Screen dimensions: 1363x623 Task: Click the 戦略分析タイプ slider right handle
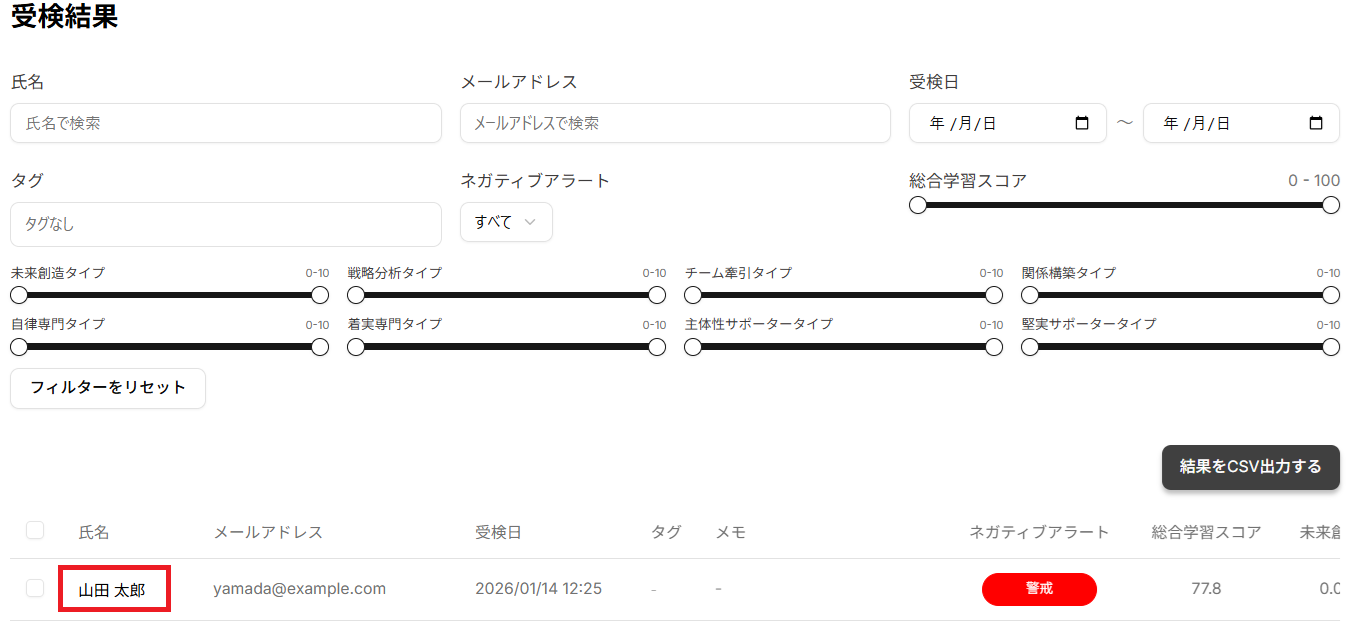click(657, 295)
